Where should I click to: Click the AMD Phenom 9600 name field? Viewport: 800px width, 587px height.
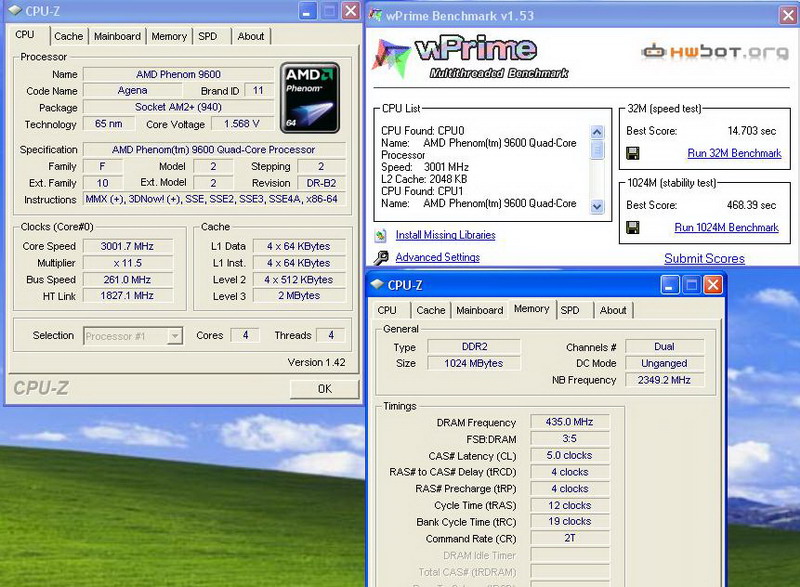coord(179,74)
